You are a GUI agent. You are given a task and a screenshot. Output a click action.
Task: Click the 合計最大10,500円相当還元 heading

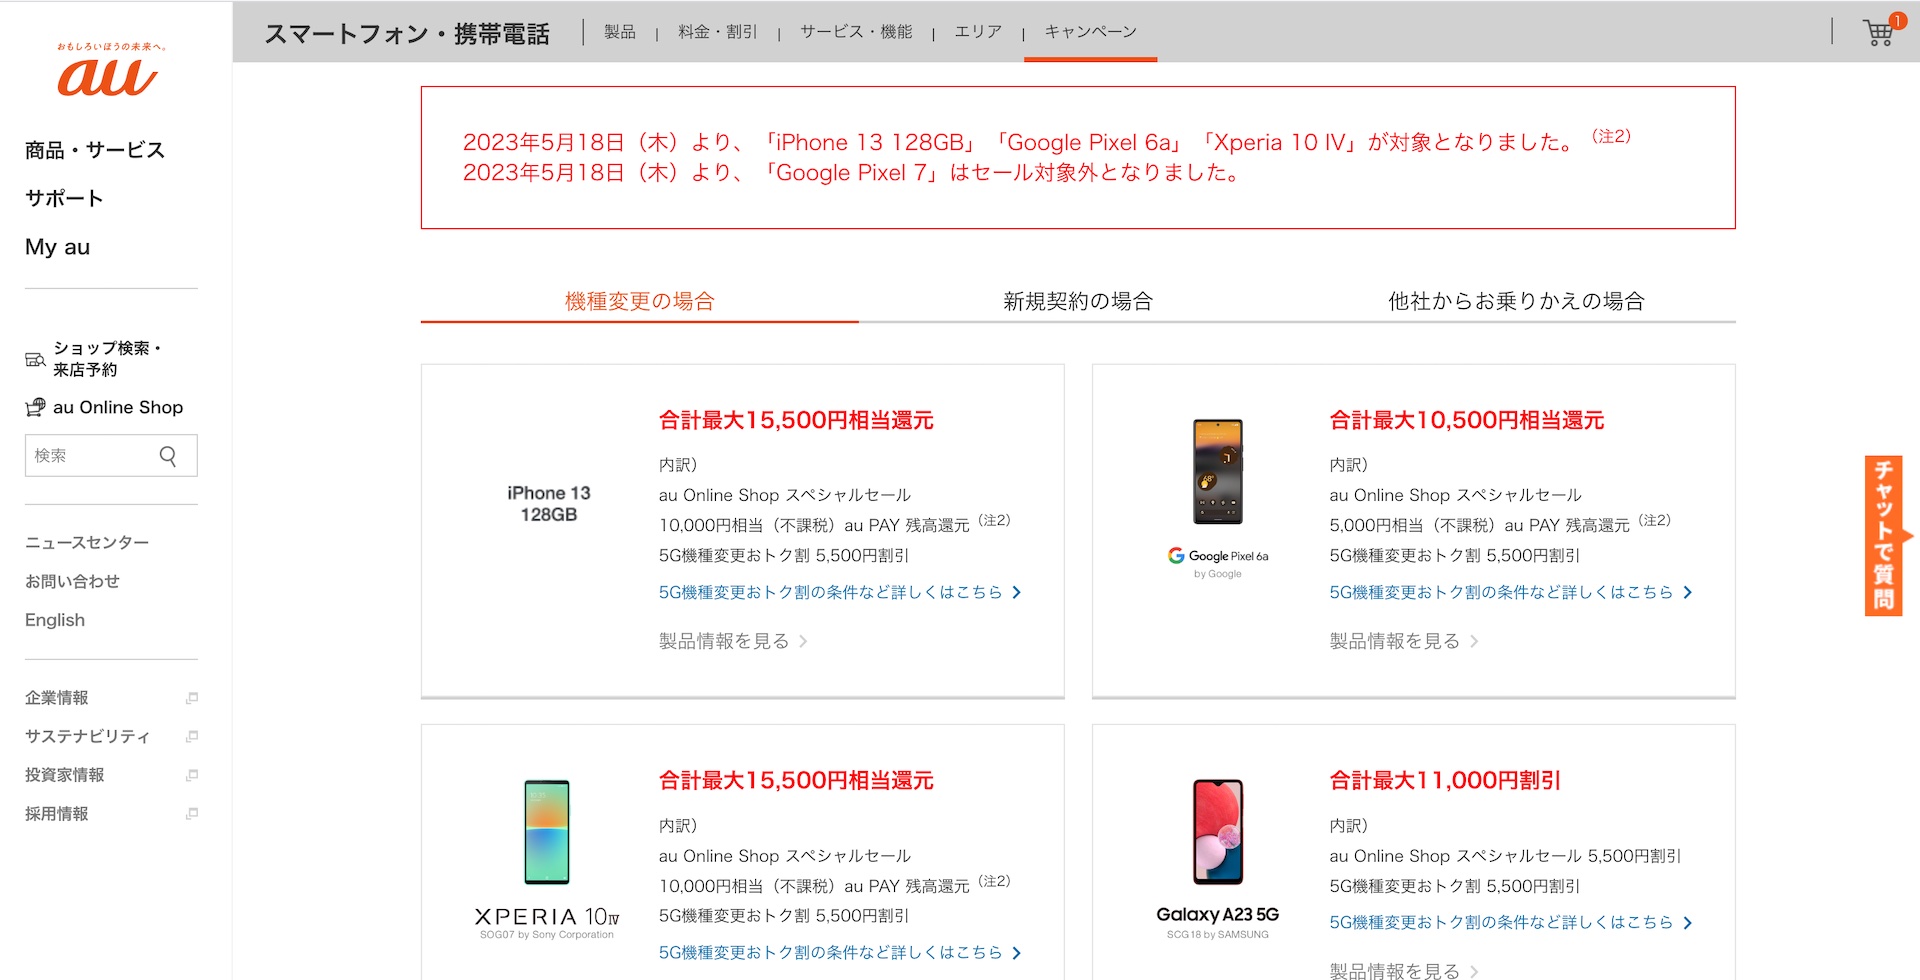coord(1466,420)
